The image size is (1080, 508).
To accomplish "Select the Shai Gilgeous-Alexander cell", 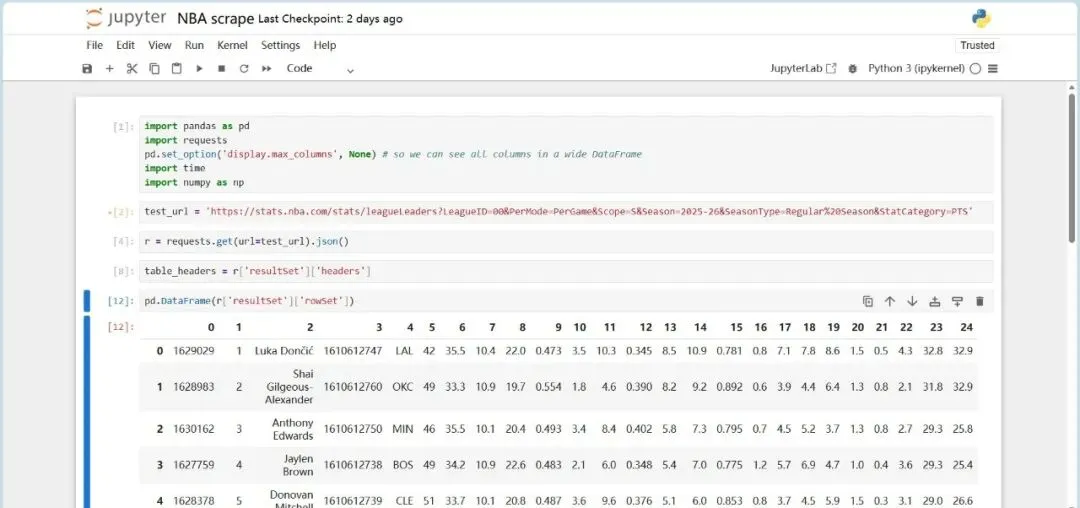I will pyautogui.click(x=289, y=386).
